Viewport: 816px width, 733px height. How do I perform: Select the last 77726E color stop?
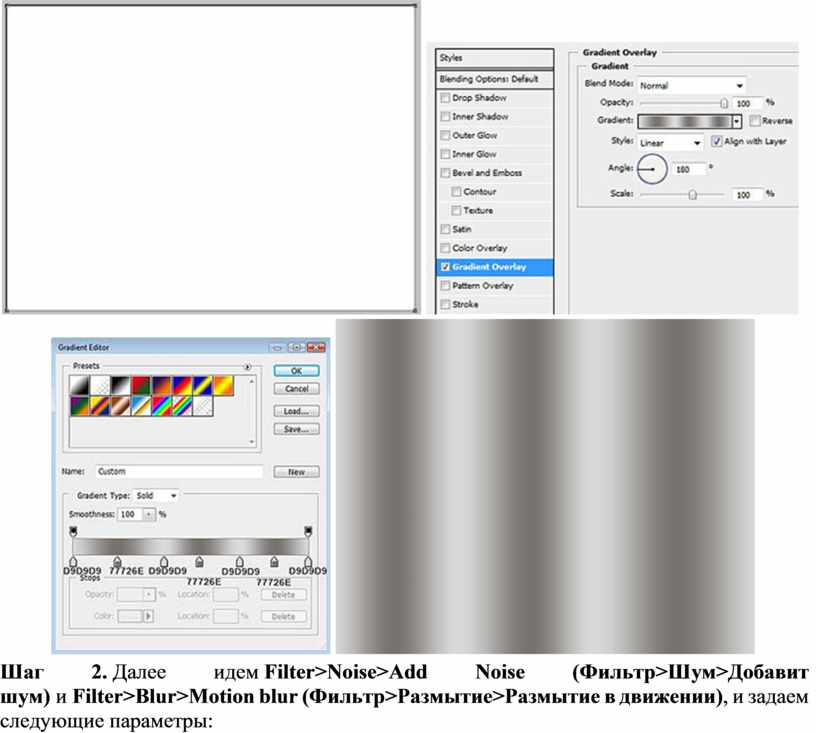click(274, 561)
